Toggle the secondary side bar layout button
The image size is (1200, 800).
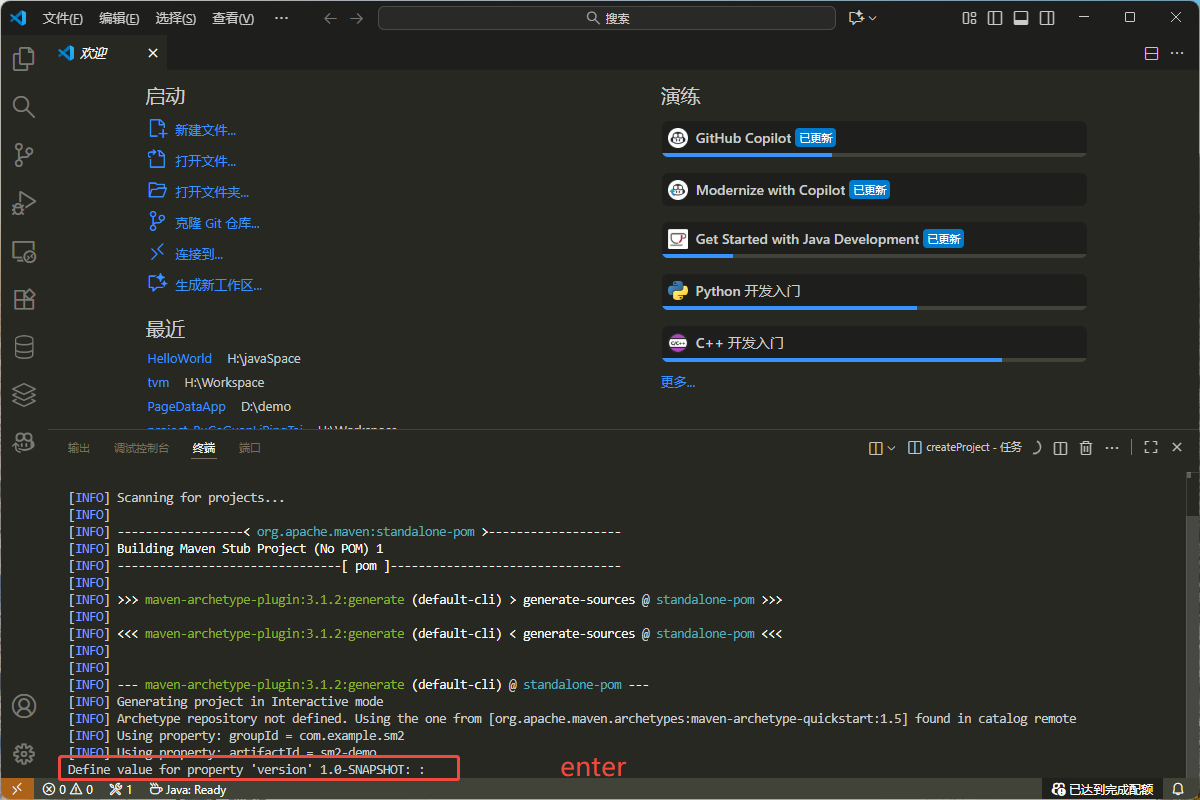click(1047, 18)
